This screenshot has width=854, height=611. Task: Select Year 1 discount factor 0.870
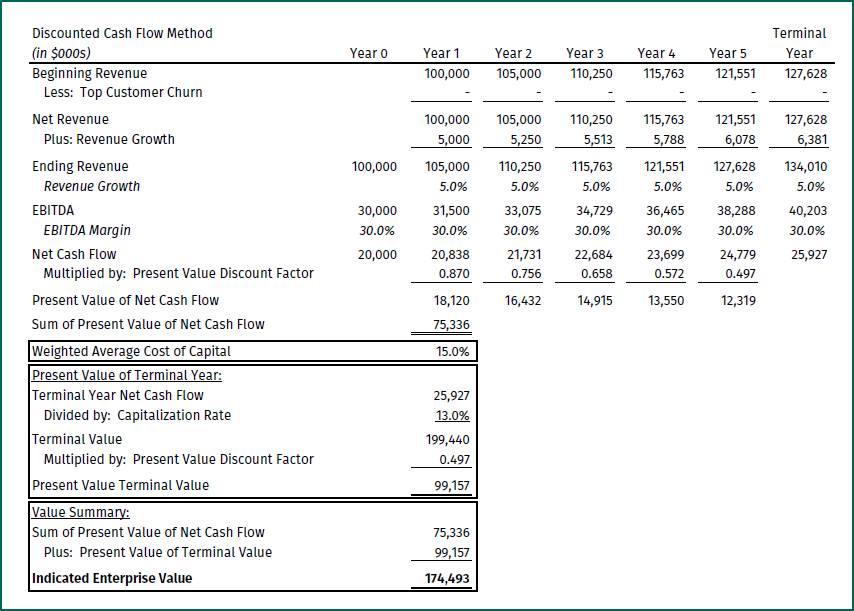coord(454,274)
